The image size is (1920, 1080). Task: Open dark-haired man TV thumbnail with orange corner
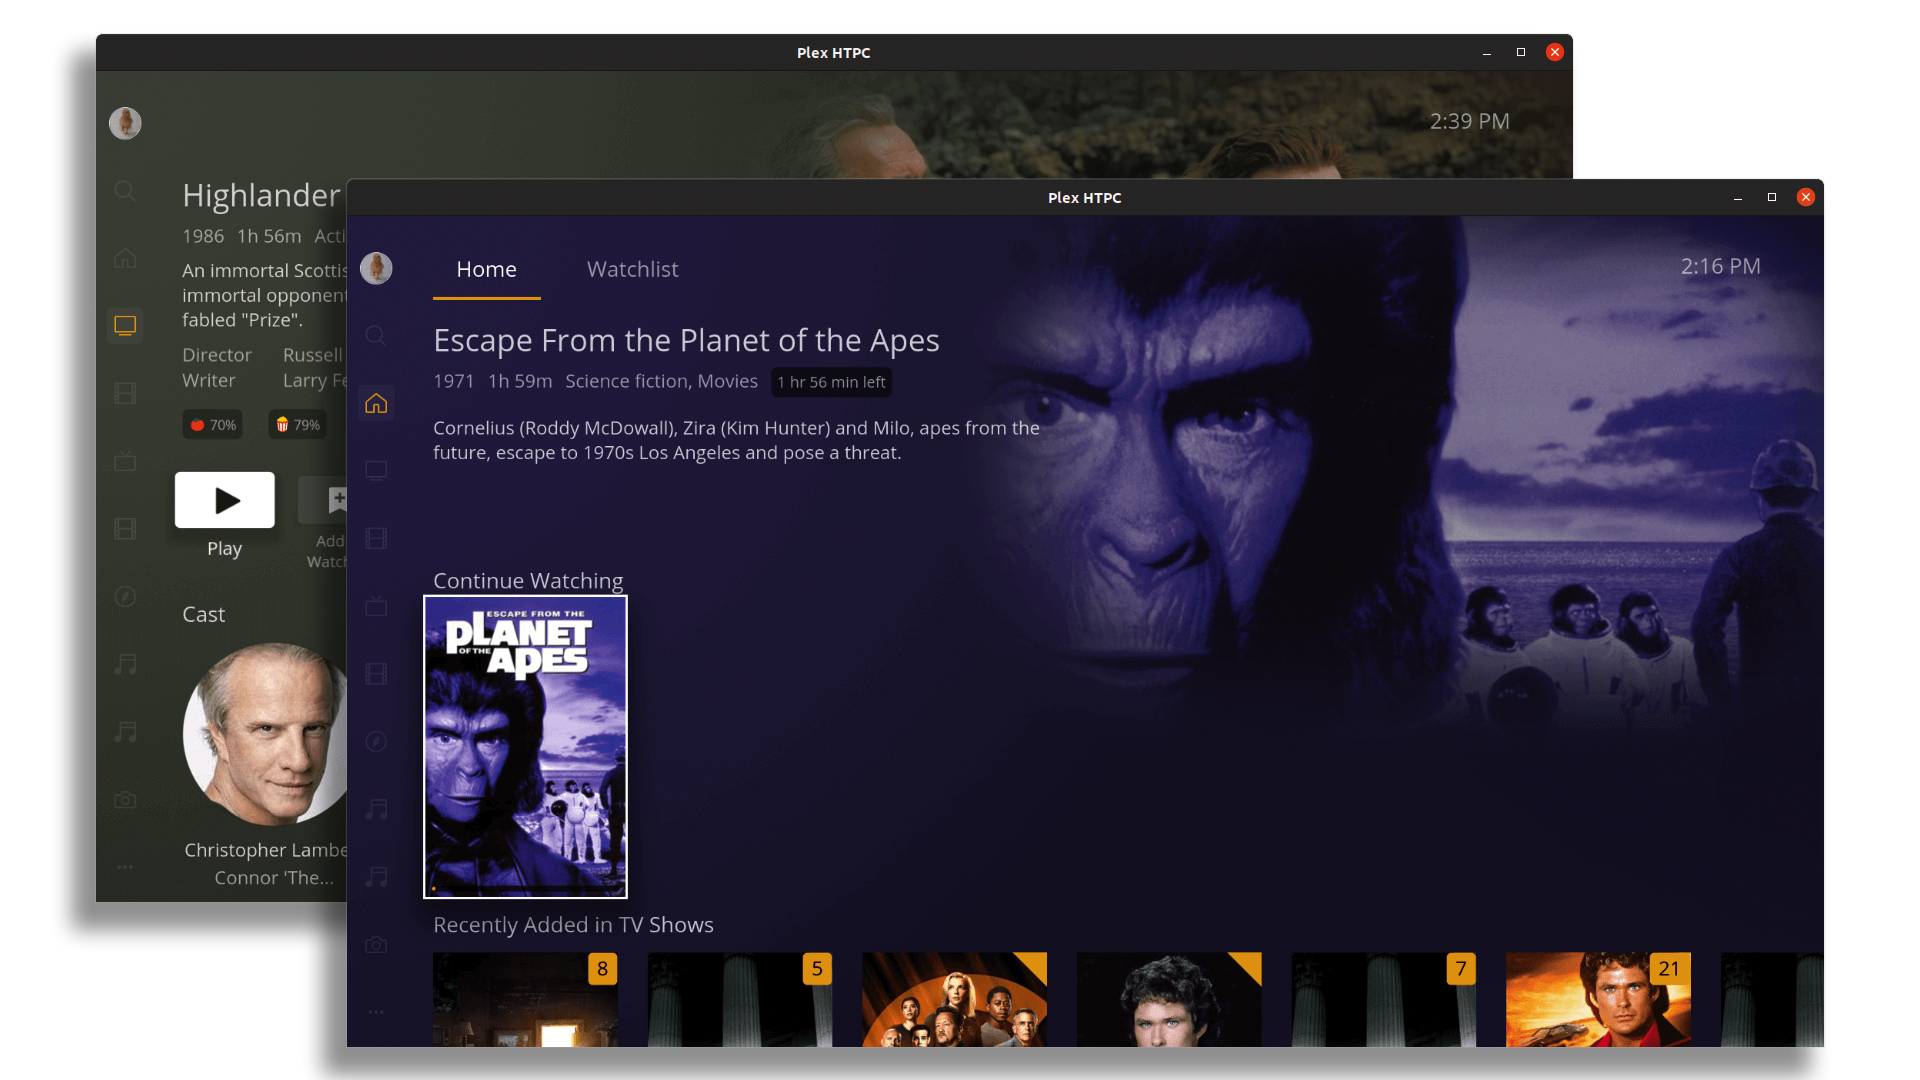[x=1169, y=999]
